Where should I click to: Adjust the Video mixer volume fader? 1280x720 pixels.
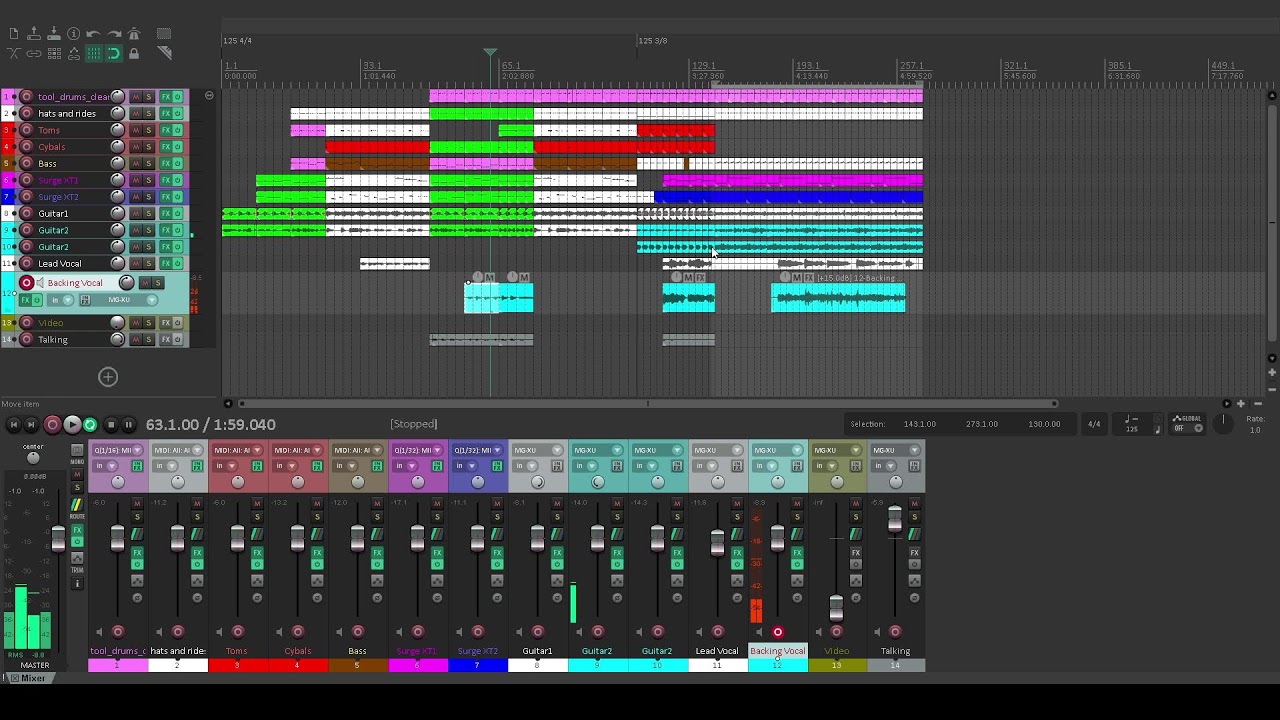click(836, 608)
